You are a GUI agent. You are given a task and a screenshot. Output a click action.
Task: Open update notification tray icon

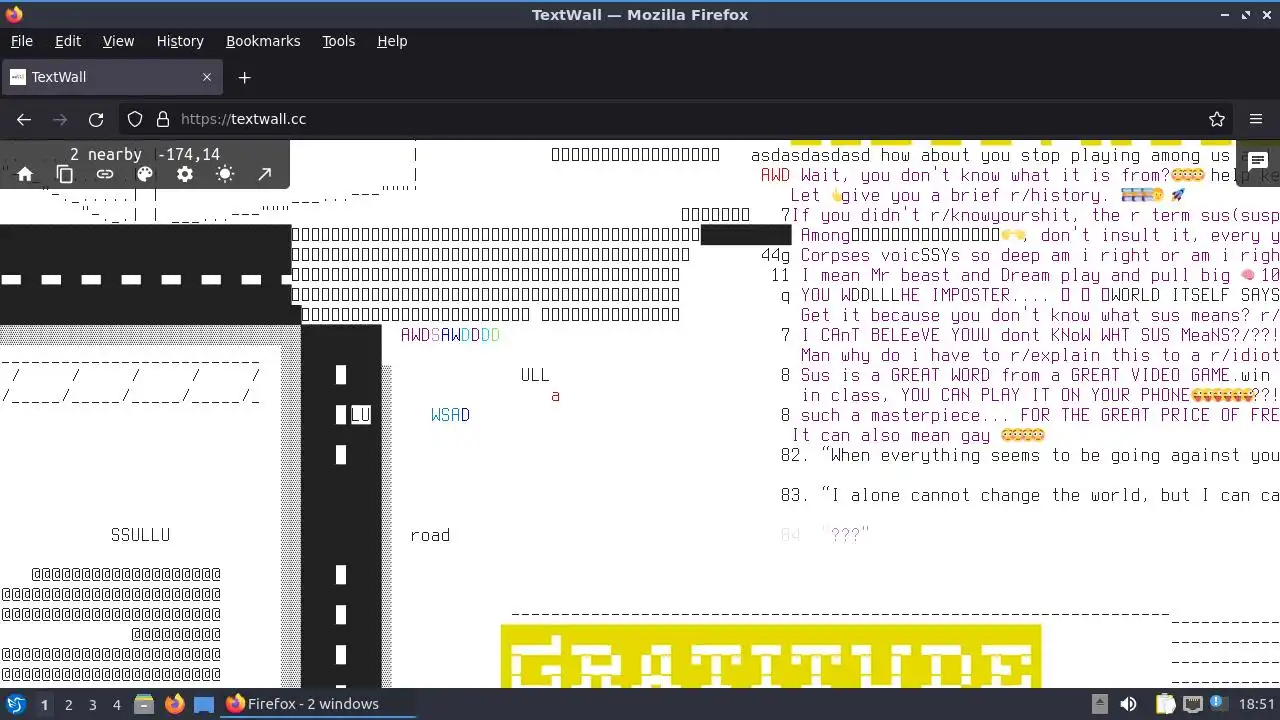[1219, 704]
